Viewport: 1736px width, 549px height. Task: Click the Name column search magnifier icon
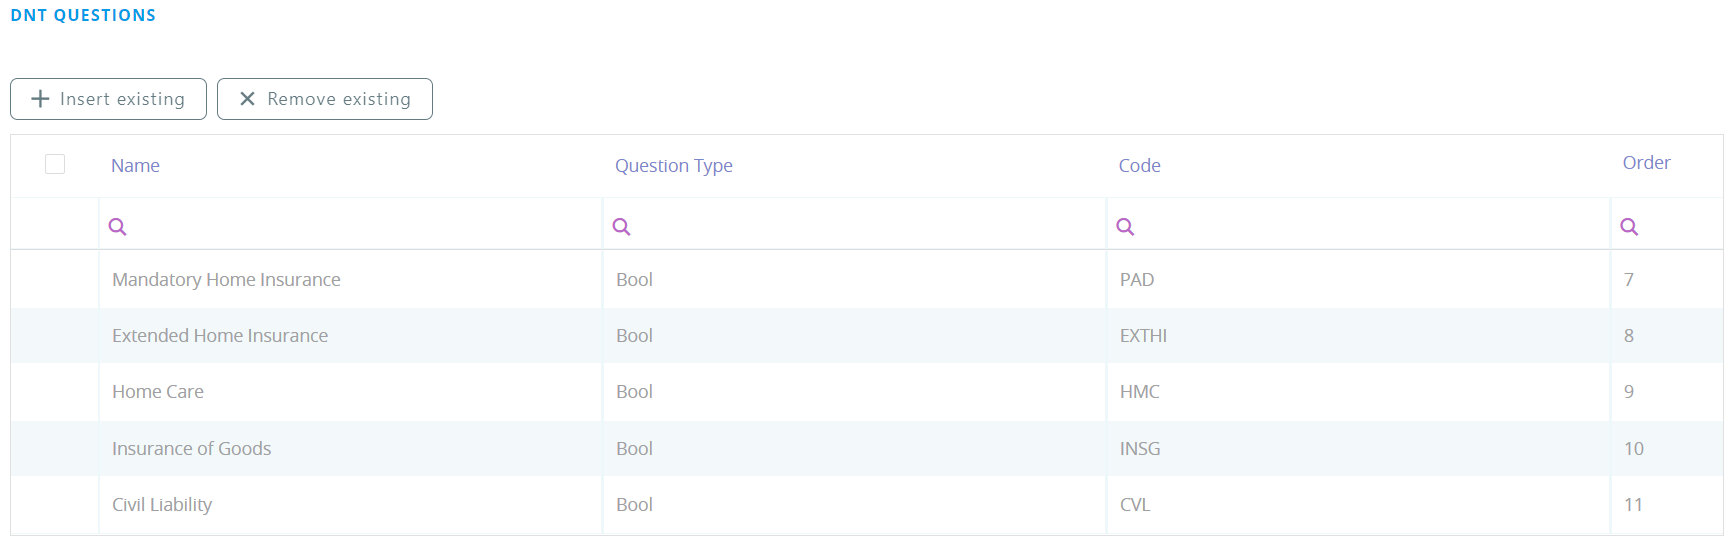pyautogui.click(x=118, y=227)
